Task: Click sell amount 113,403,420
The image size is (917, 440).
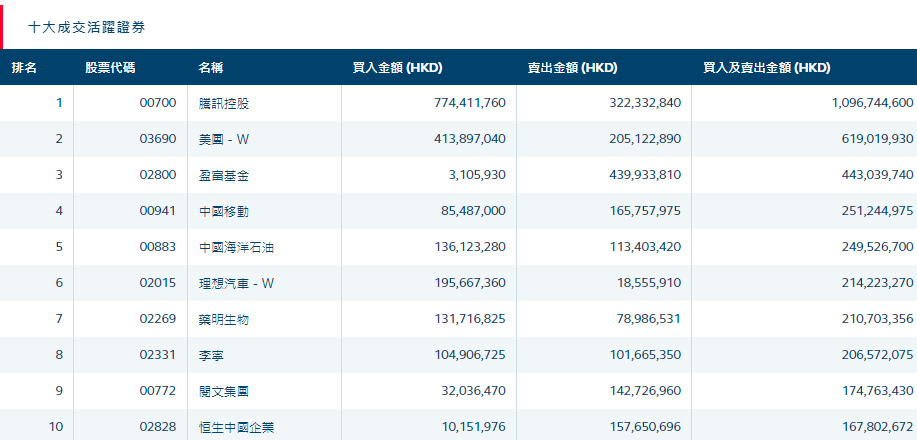Action: (645, 247)
